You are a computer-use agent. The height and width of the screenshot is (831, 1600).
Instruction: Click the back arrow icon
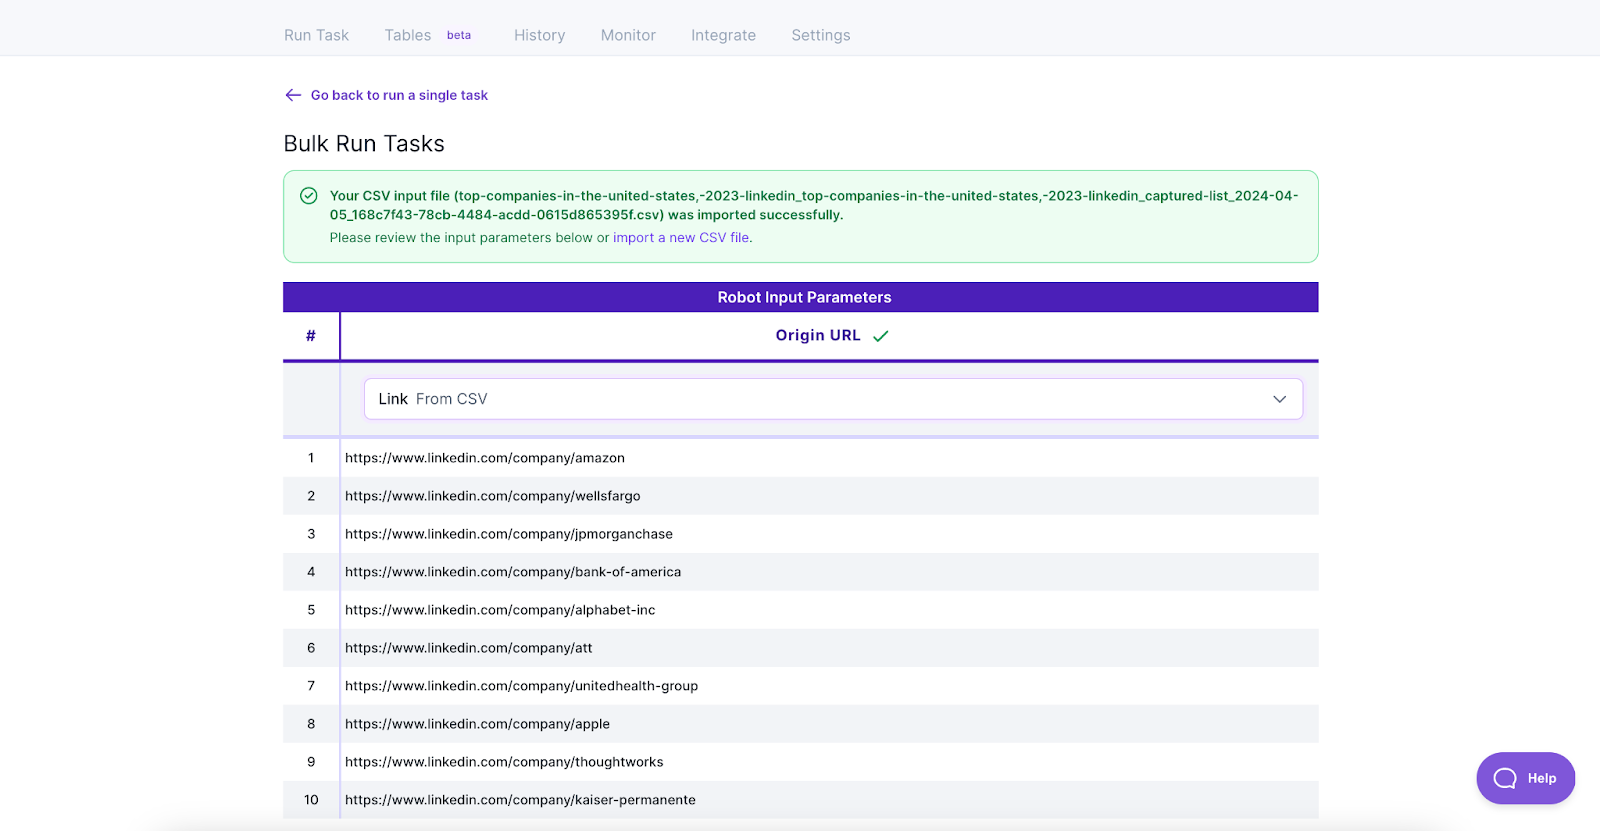pyautogui.click(x=293, y=95)
